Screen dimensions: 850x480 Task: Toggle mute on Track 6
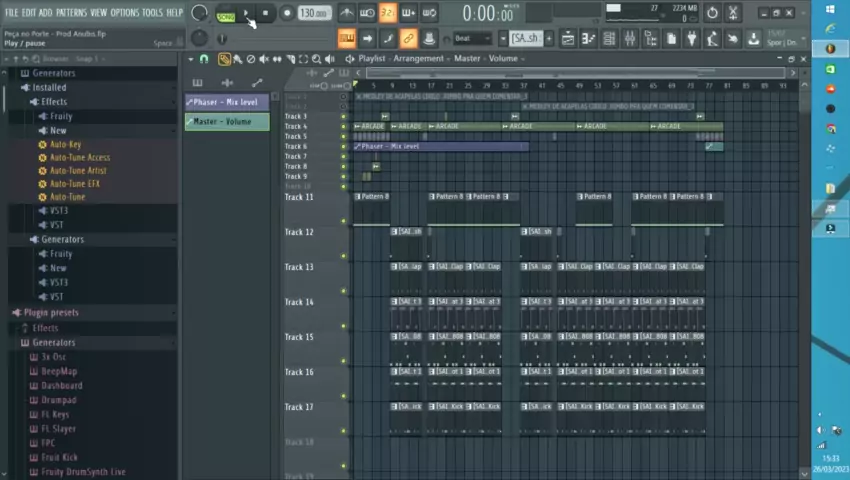pyautogui.click(x=344, y=147)
